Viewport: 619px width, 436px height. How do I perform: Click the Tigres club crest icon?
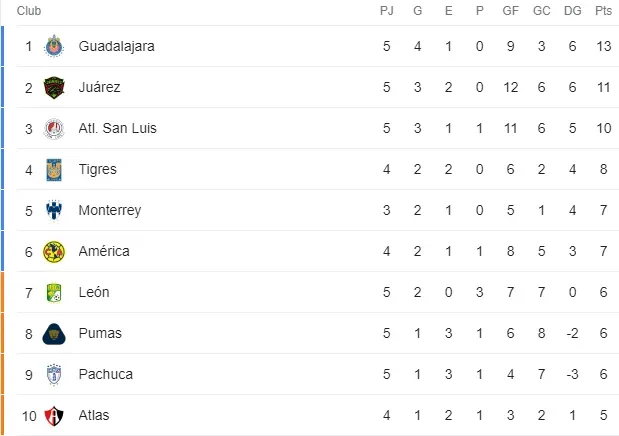click(x=54, y=169)
